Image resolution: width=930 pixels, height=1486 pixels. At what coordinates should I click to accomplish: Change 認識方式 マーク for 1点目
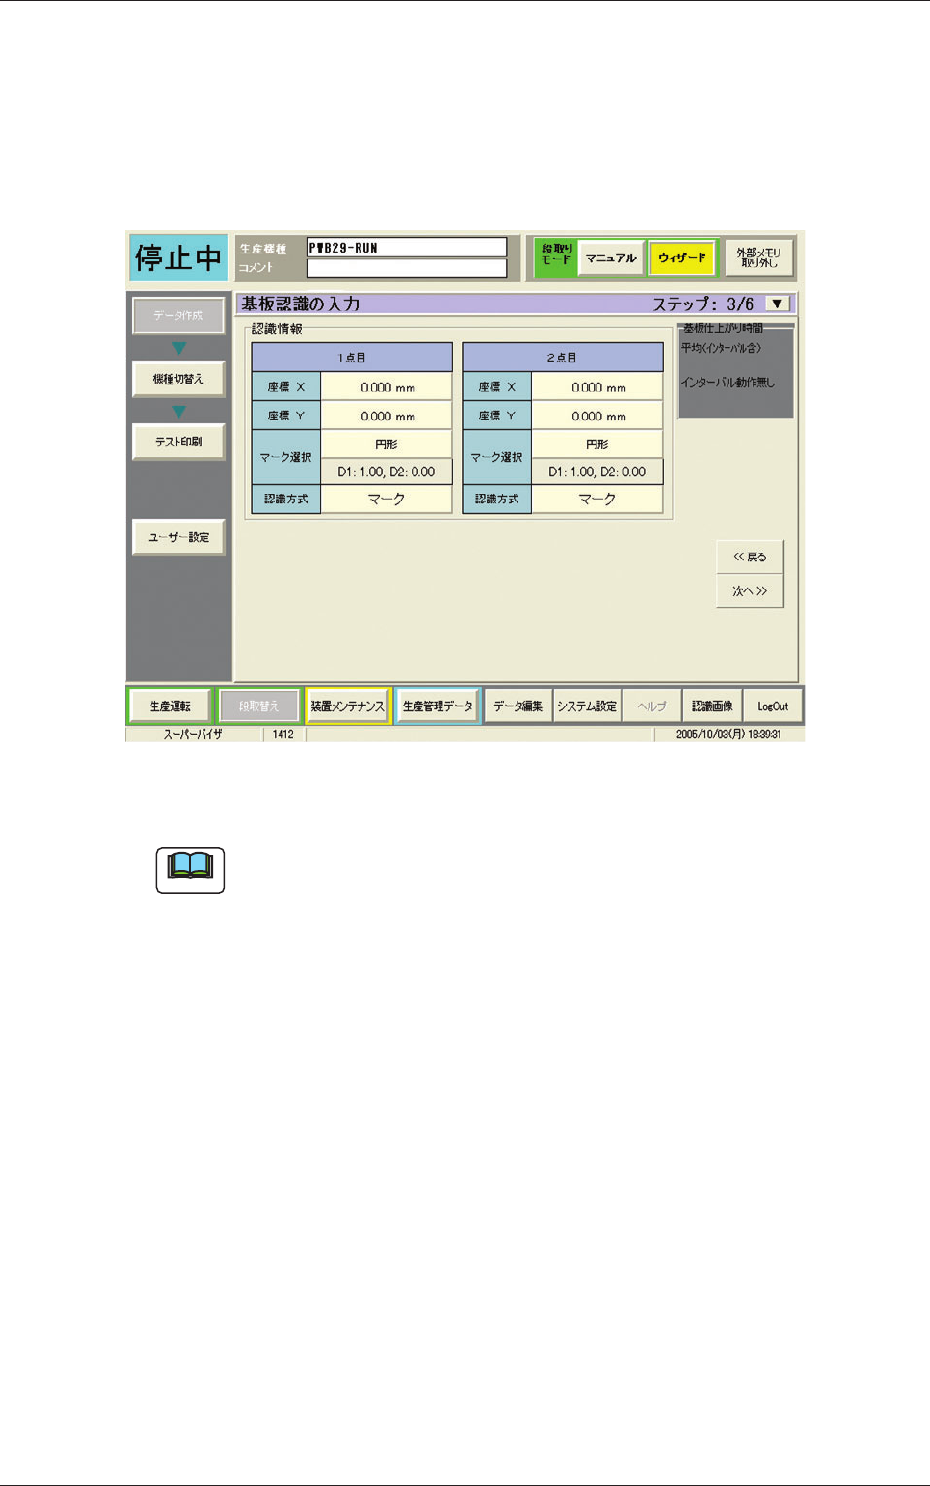(x=387, y=499)
